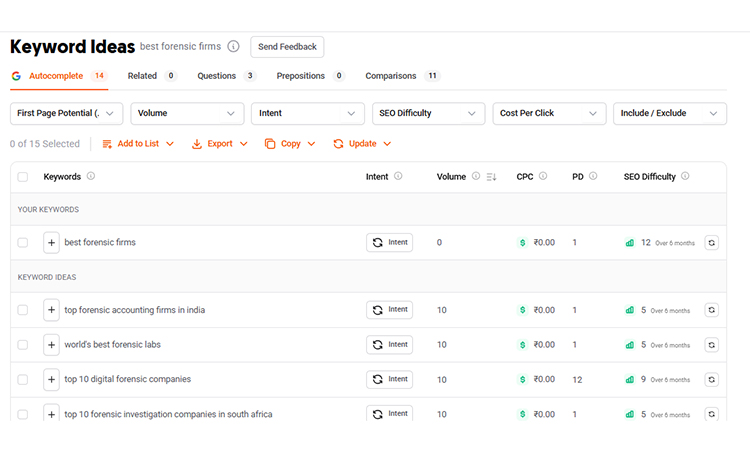Switch to the Comparisons tab
The height and width of the screenshot is (450, 750).
pyautogui.click(x=402, y=76)
